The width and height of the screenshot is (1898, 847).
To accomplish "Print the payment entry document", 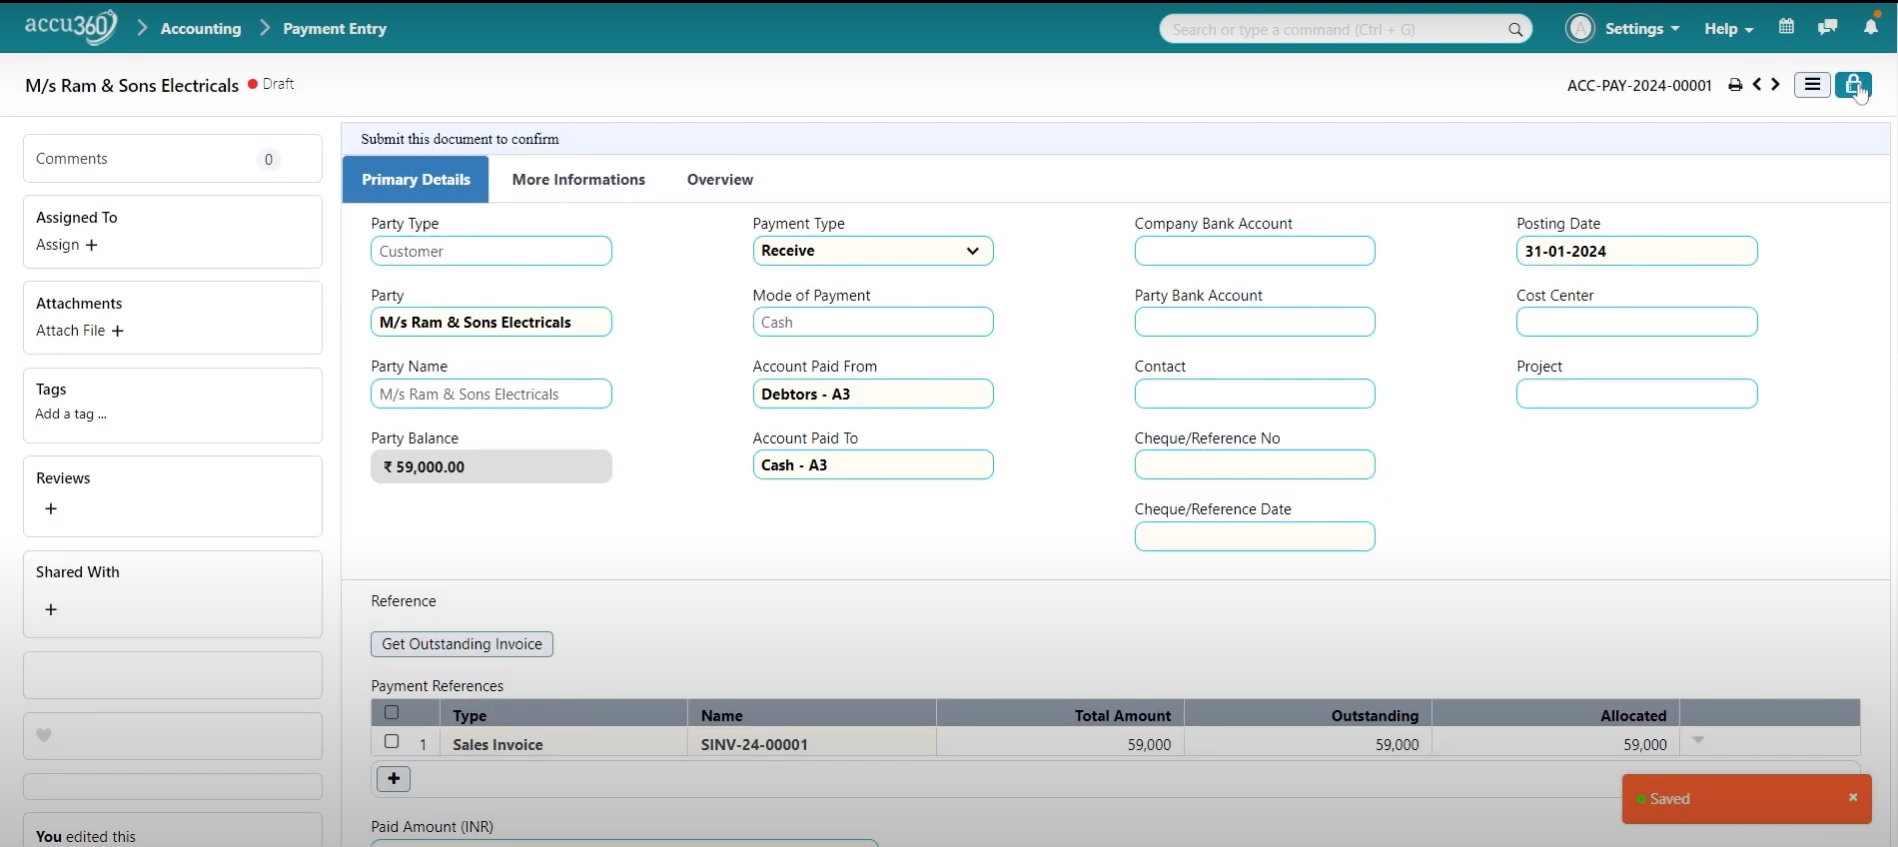I will tap(1735, 85).
